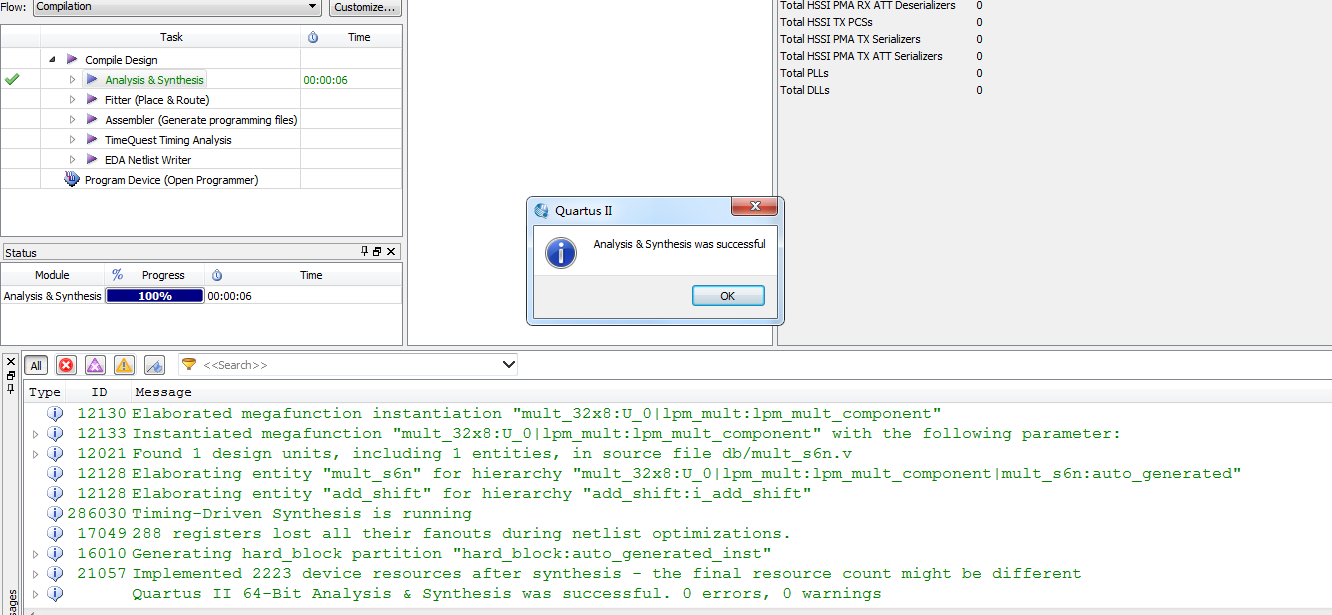Click the Quartus II logo in dialog title
The height and width of the screenshot is (615, 1332).
pyautogui.click(x=542, y=210)
